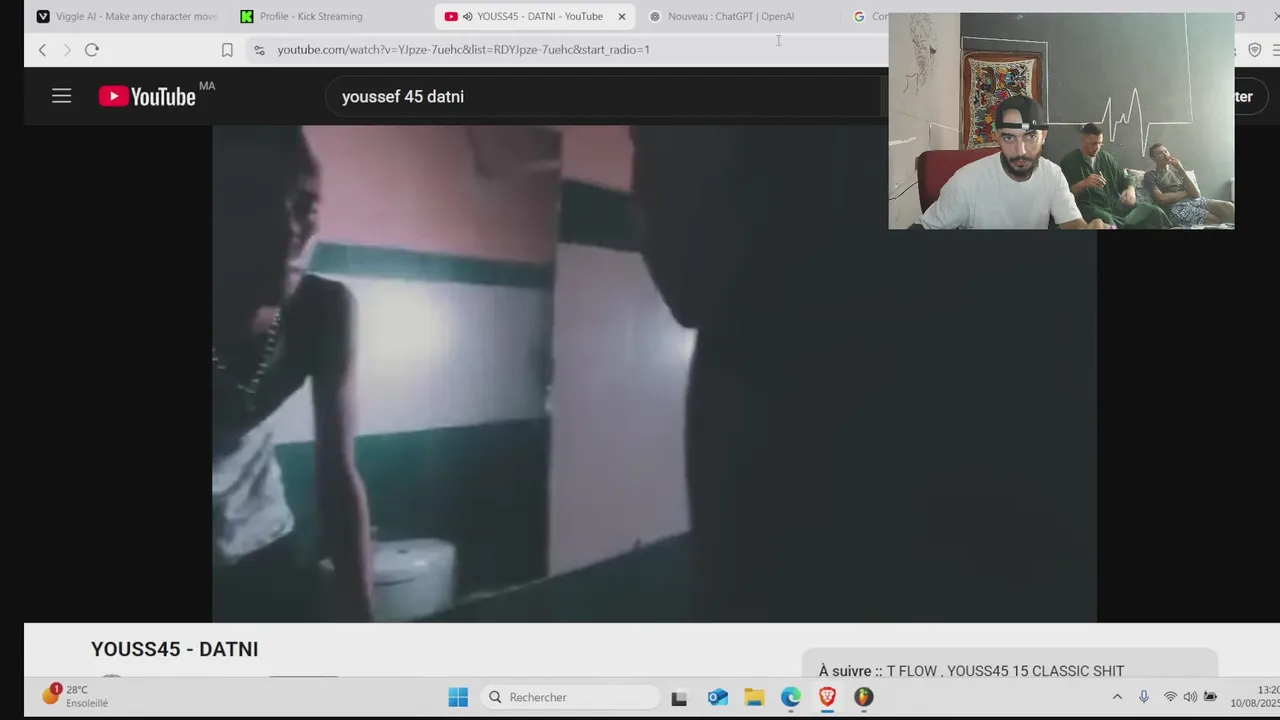This screenshot has width=1280, height=720.
Task: Open the À suivre T FLOW, YOUSS45 queue item
Action: tap(1010, 665)
